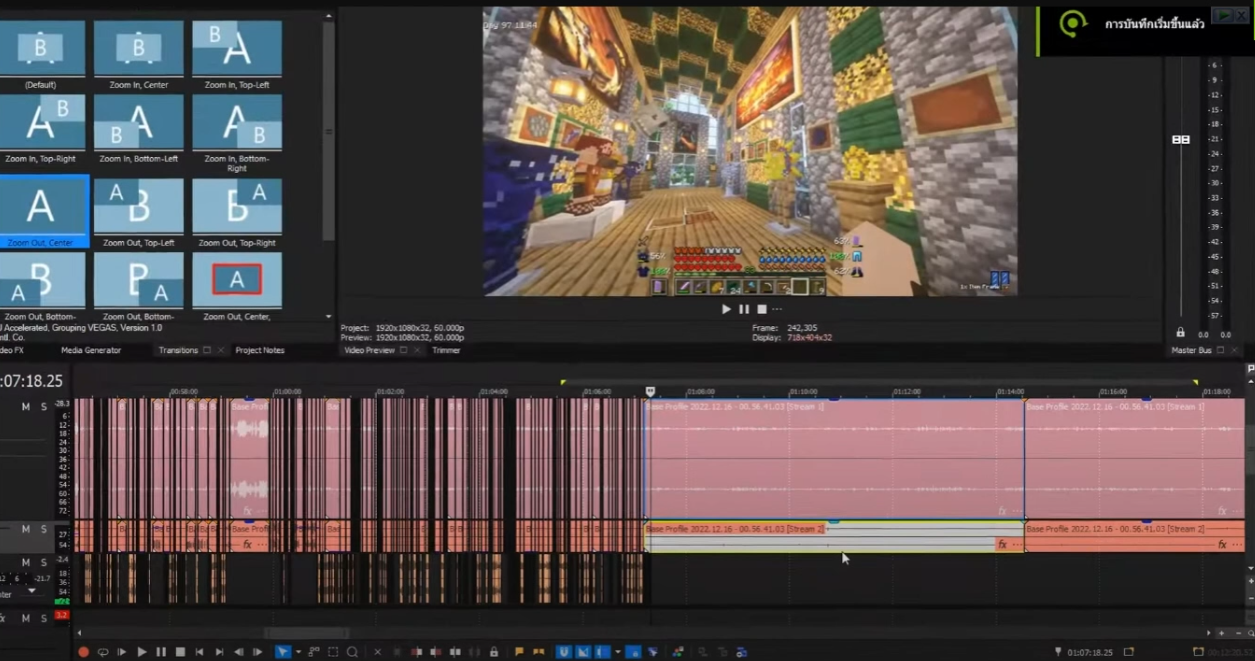
Task: Mute the second highlighted audio track
Action: click(x=26, y=529)
